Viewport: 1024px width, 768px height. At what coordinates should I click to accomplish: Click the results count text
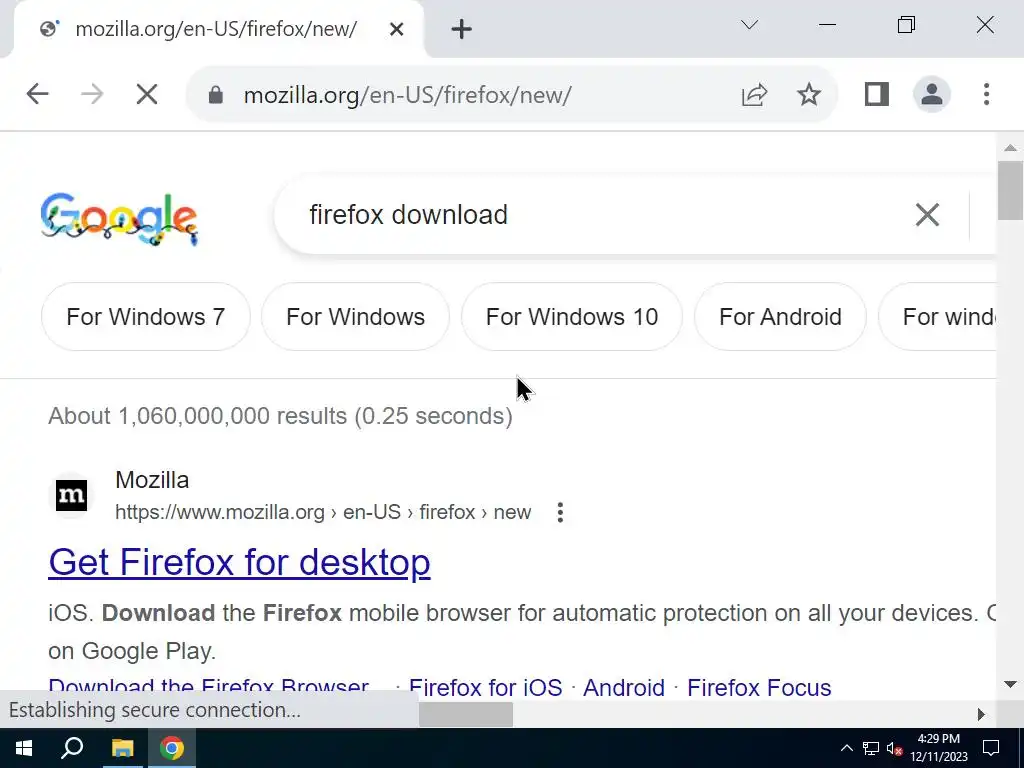pyautogui.click(x=280, y=416)
